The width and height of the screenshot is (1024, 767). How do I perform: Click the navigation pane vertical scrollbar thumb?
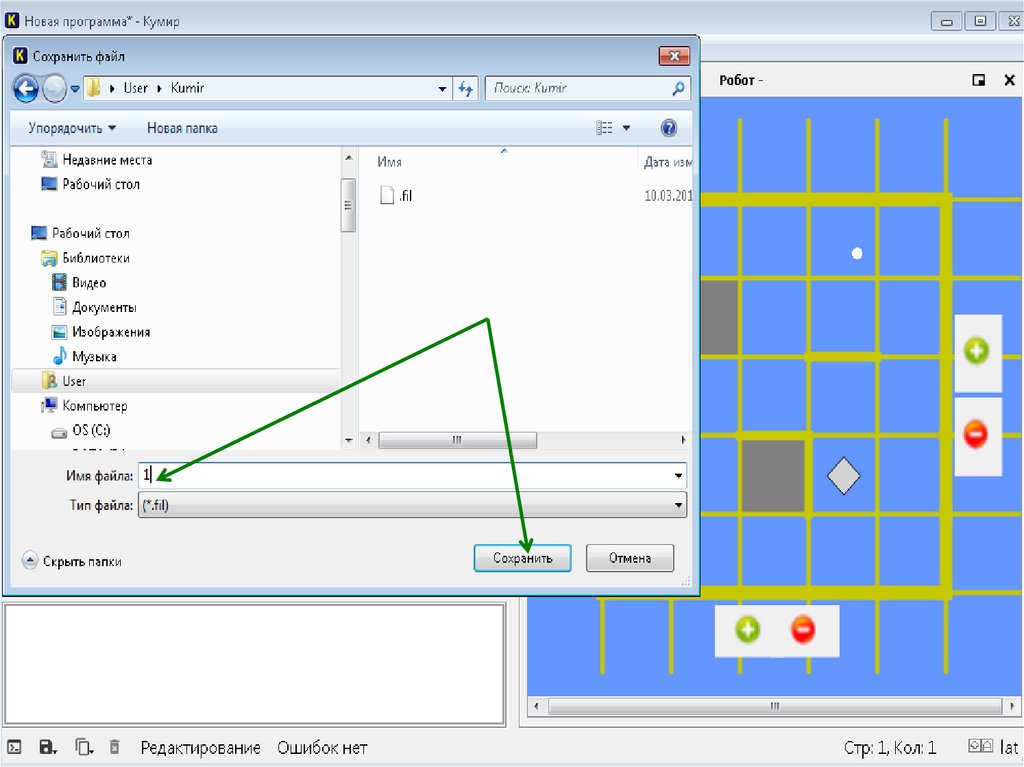pos(348,205)
